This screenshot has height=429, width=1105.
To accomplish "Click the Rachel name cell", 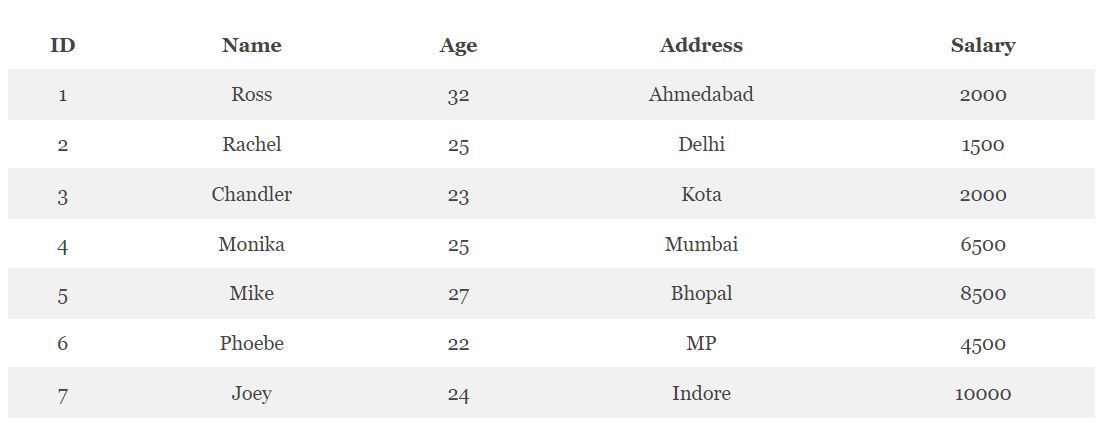I will point(252,144).
